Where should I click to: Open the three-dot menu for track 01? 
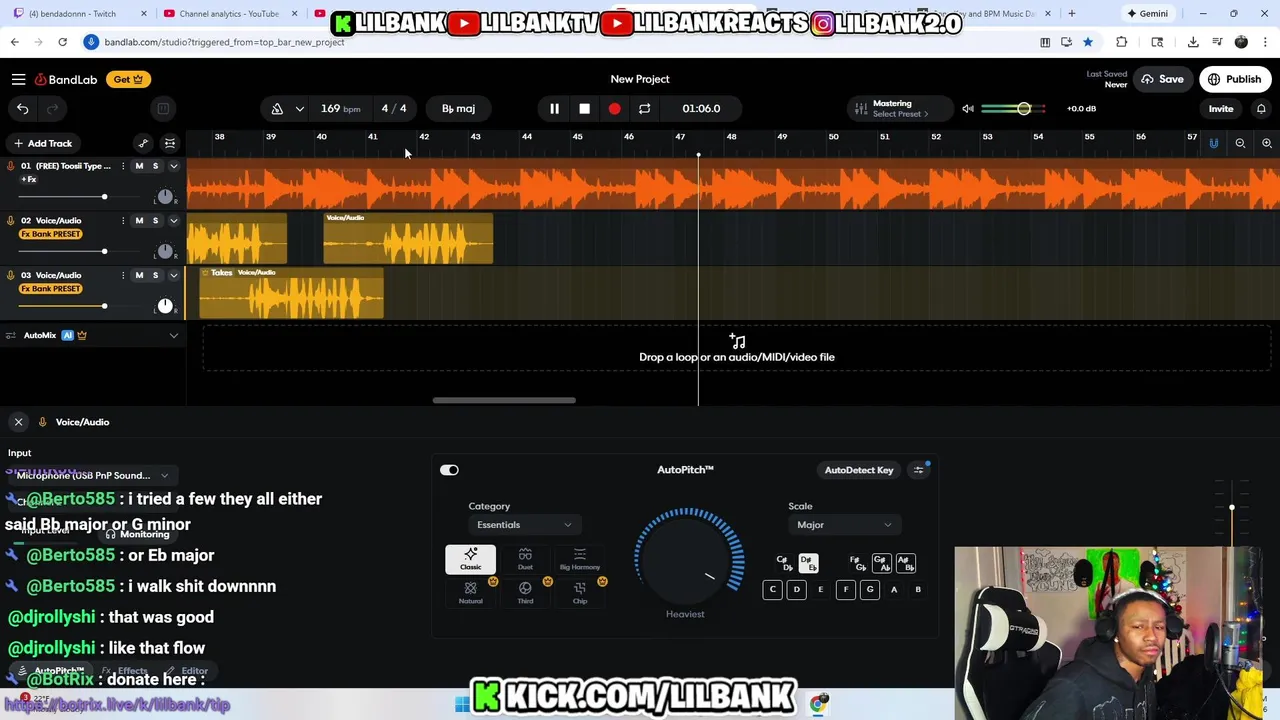coord(123,166)
